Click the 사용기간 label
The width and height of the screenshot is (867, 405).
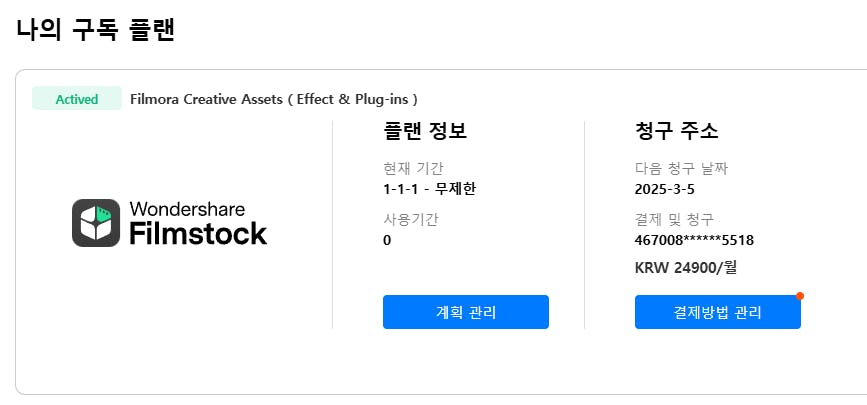pos(411,219)
